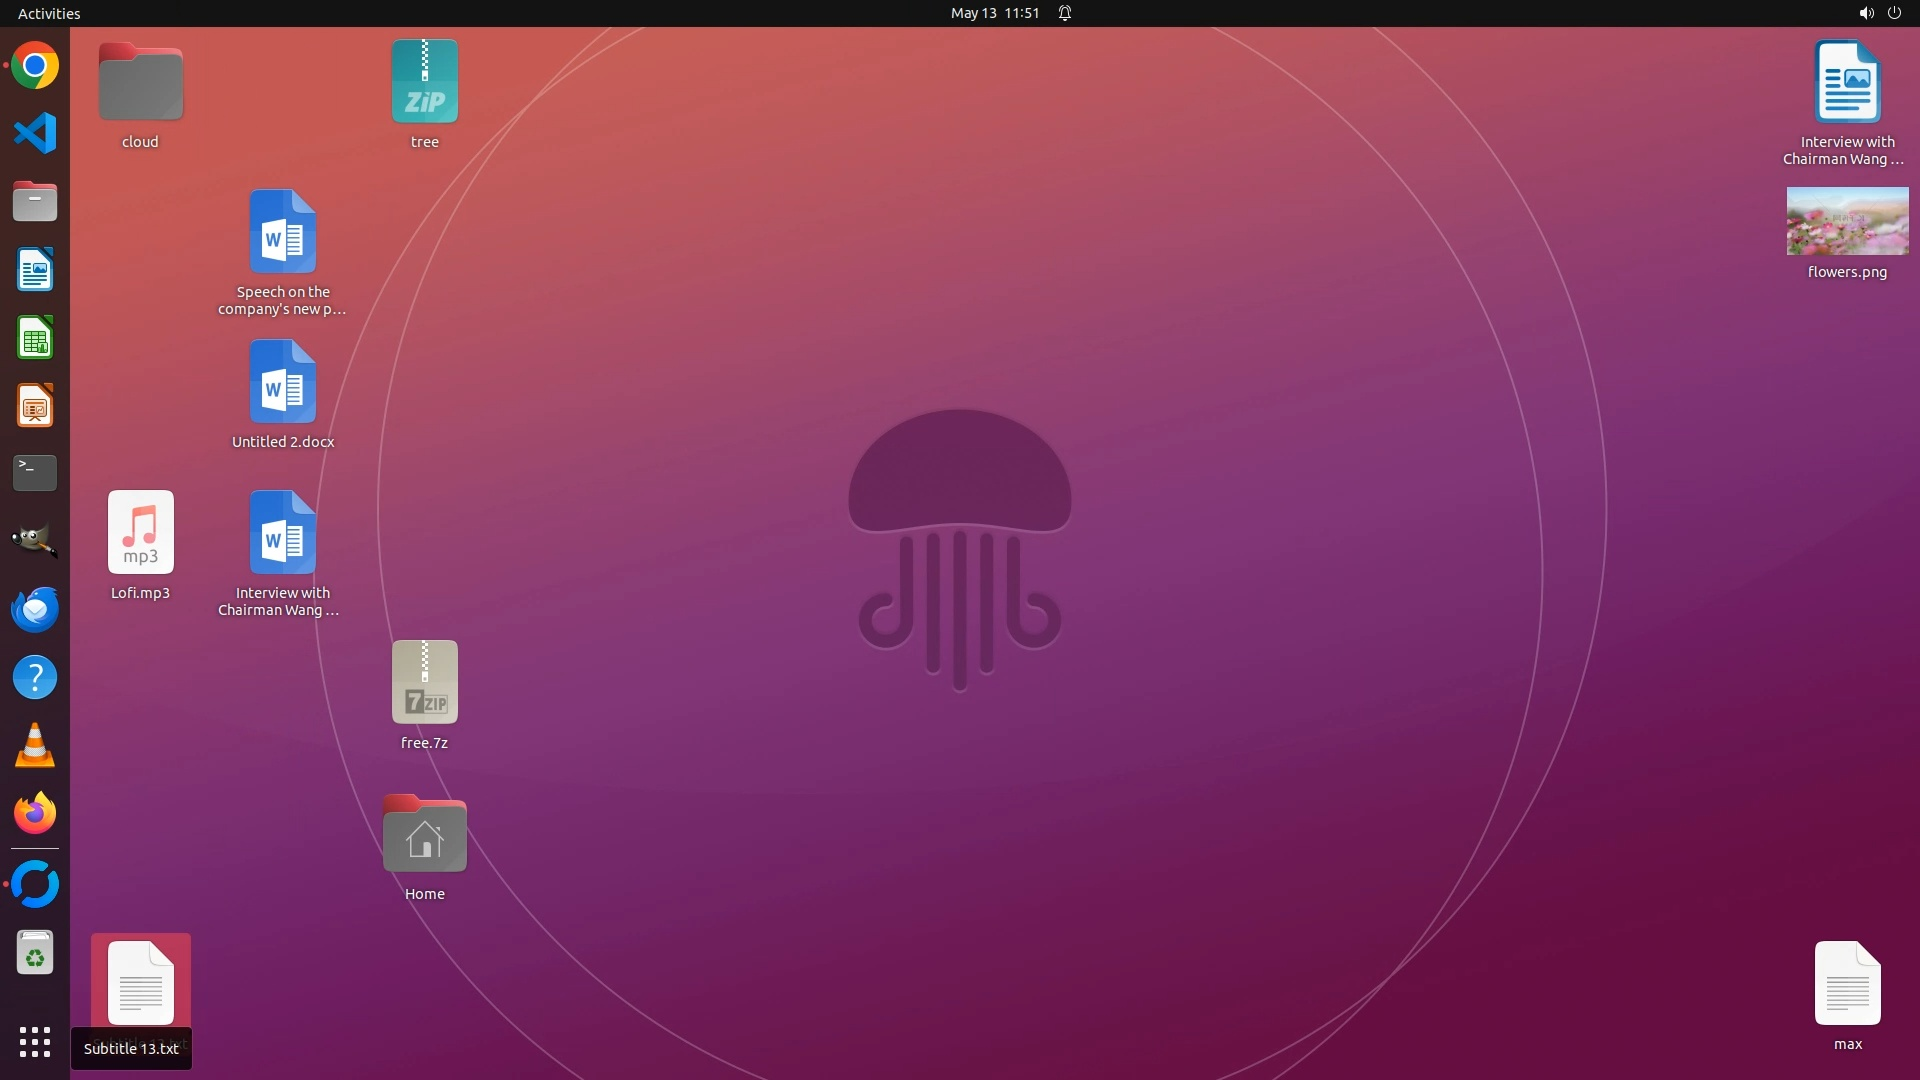Show Applications grid button
1920x1080 pixels.
click(x=35, y=1042)
